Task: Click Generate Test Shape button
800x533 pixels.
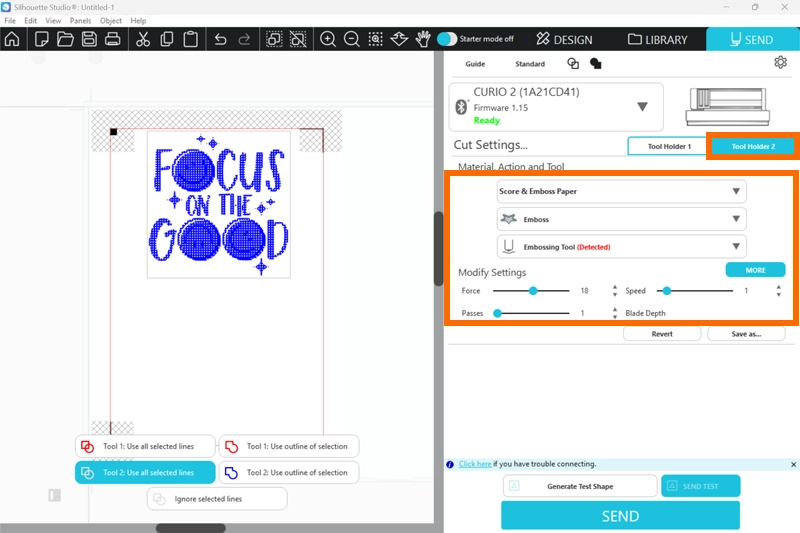Action: pyautogui.click(x=580, y=486)
